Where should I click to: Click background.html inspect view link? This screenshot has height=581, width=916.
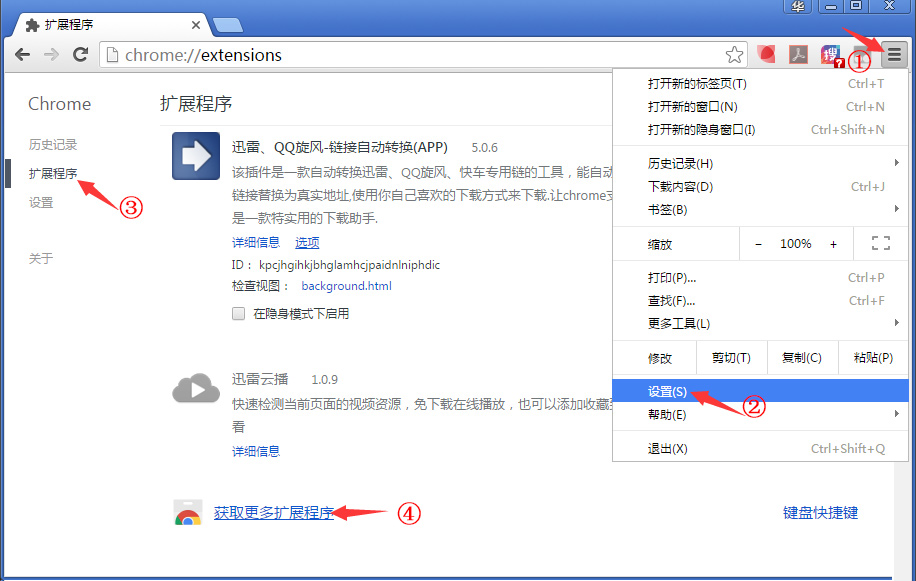pos(346,286)
